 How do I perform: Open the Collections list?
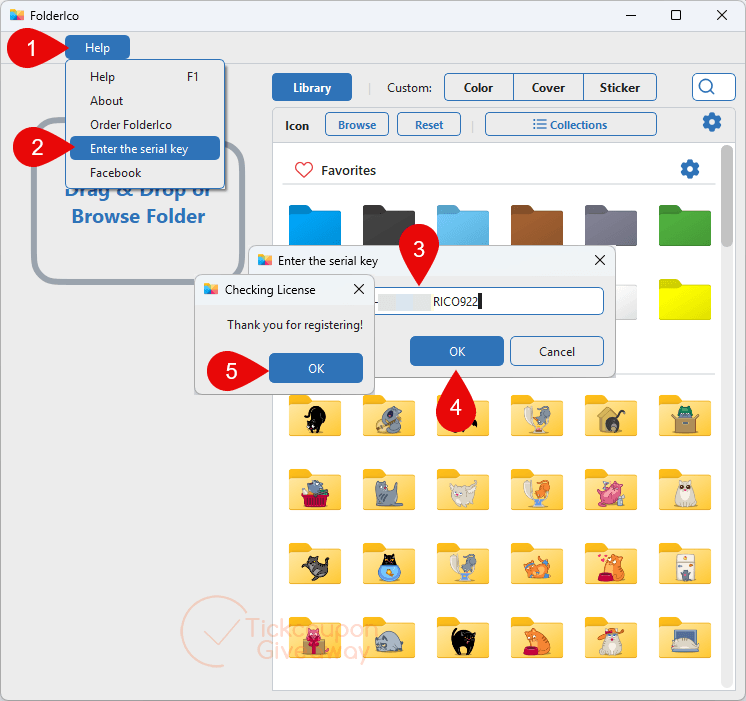(x=570, y=125)
